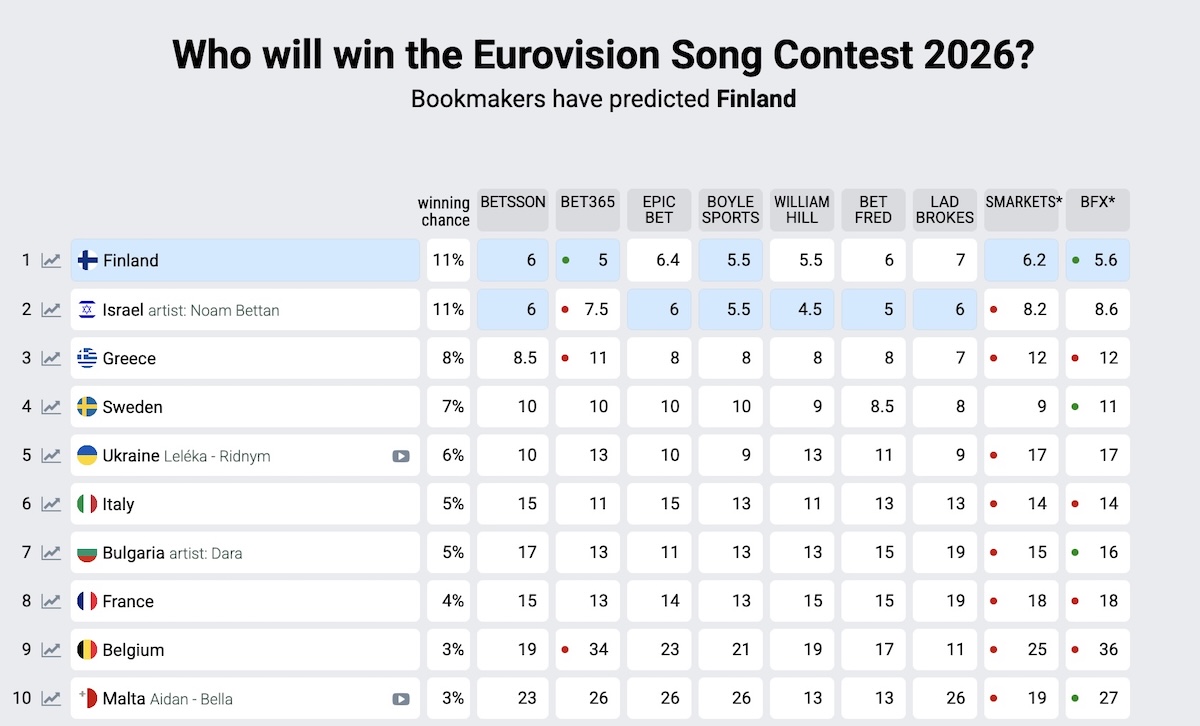Select the BET365 column header
This screenshot has height=726, width=1200.
tap(588, 210)
